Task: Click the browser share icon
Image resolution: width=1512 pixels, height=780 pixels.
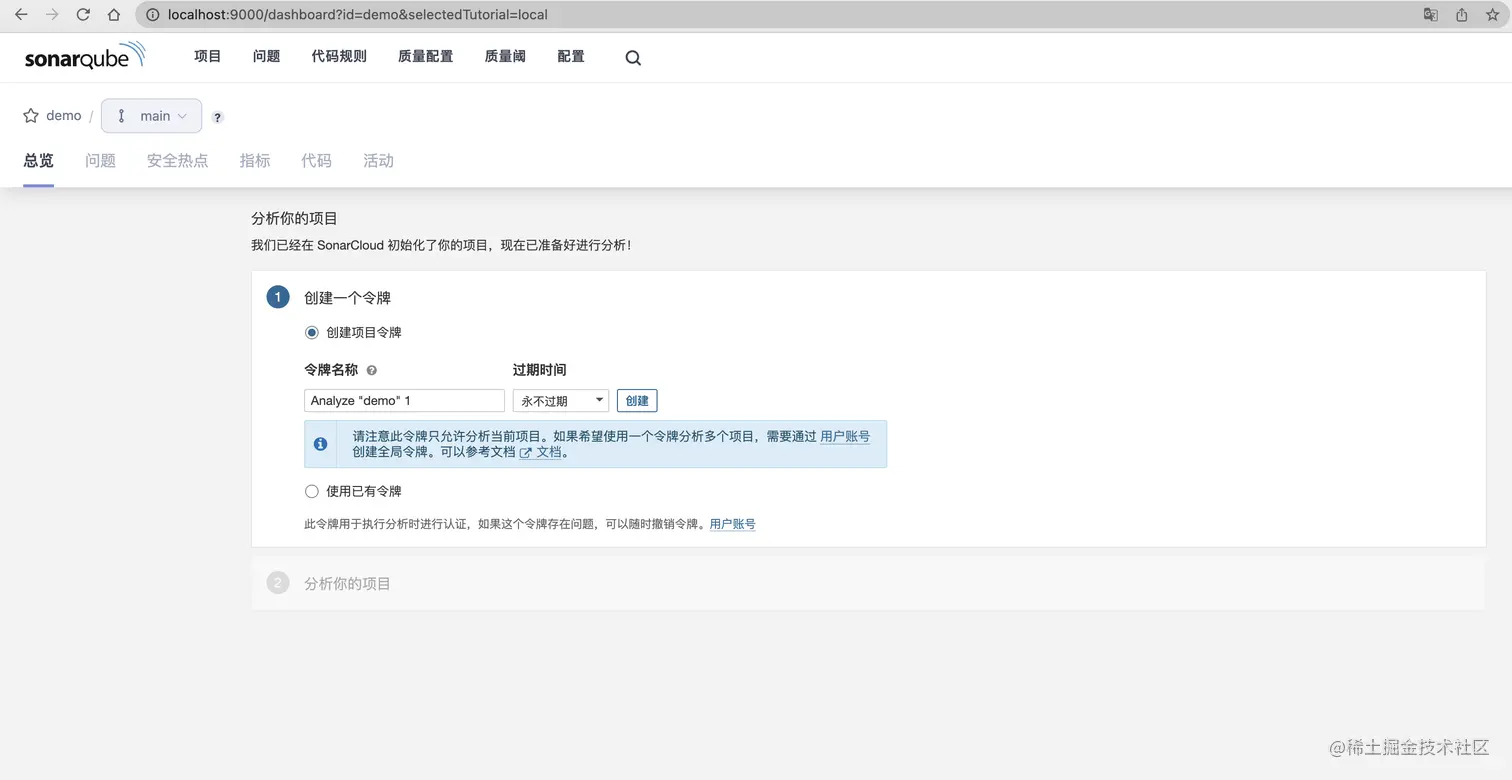Action: point(1461,15)
